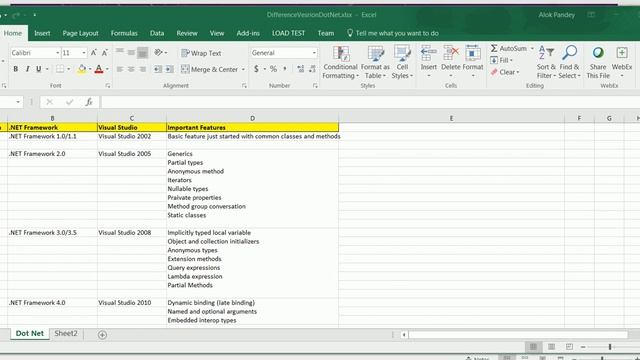Open the Number dialog launcher
This screenshot has width=640, height=360.
[x=315, y=86]
